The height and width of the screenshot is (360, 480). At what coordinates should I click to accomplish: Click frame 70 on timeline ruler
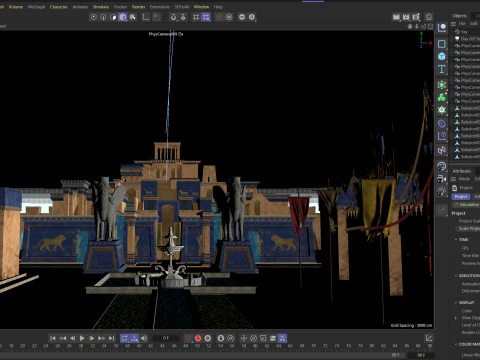coord(313,346)
